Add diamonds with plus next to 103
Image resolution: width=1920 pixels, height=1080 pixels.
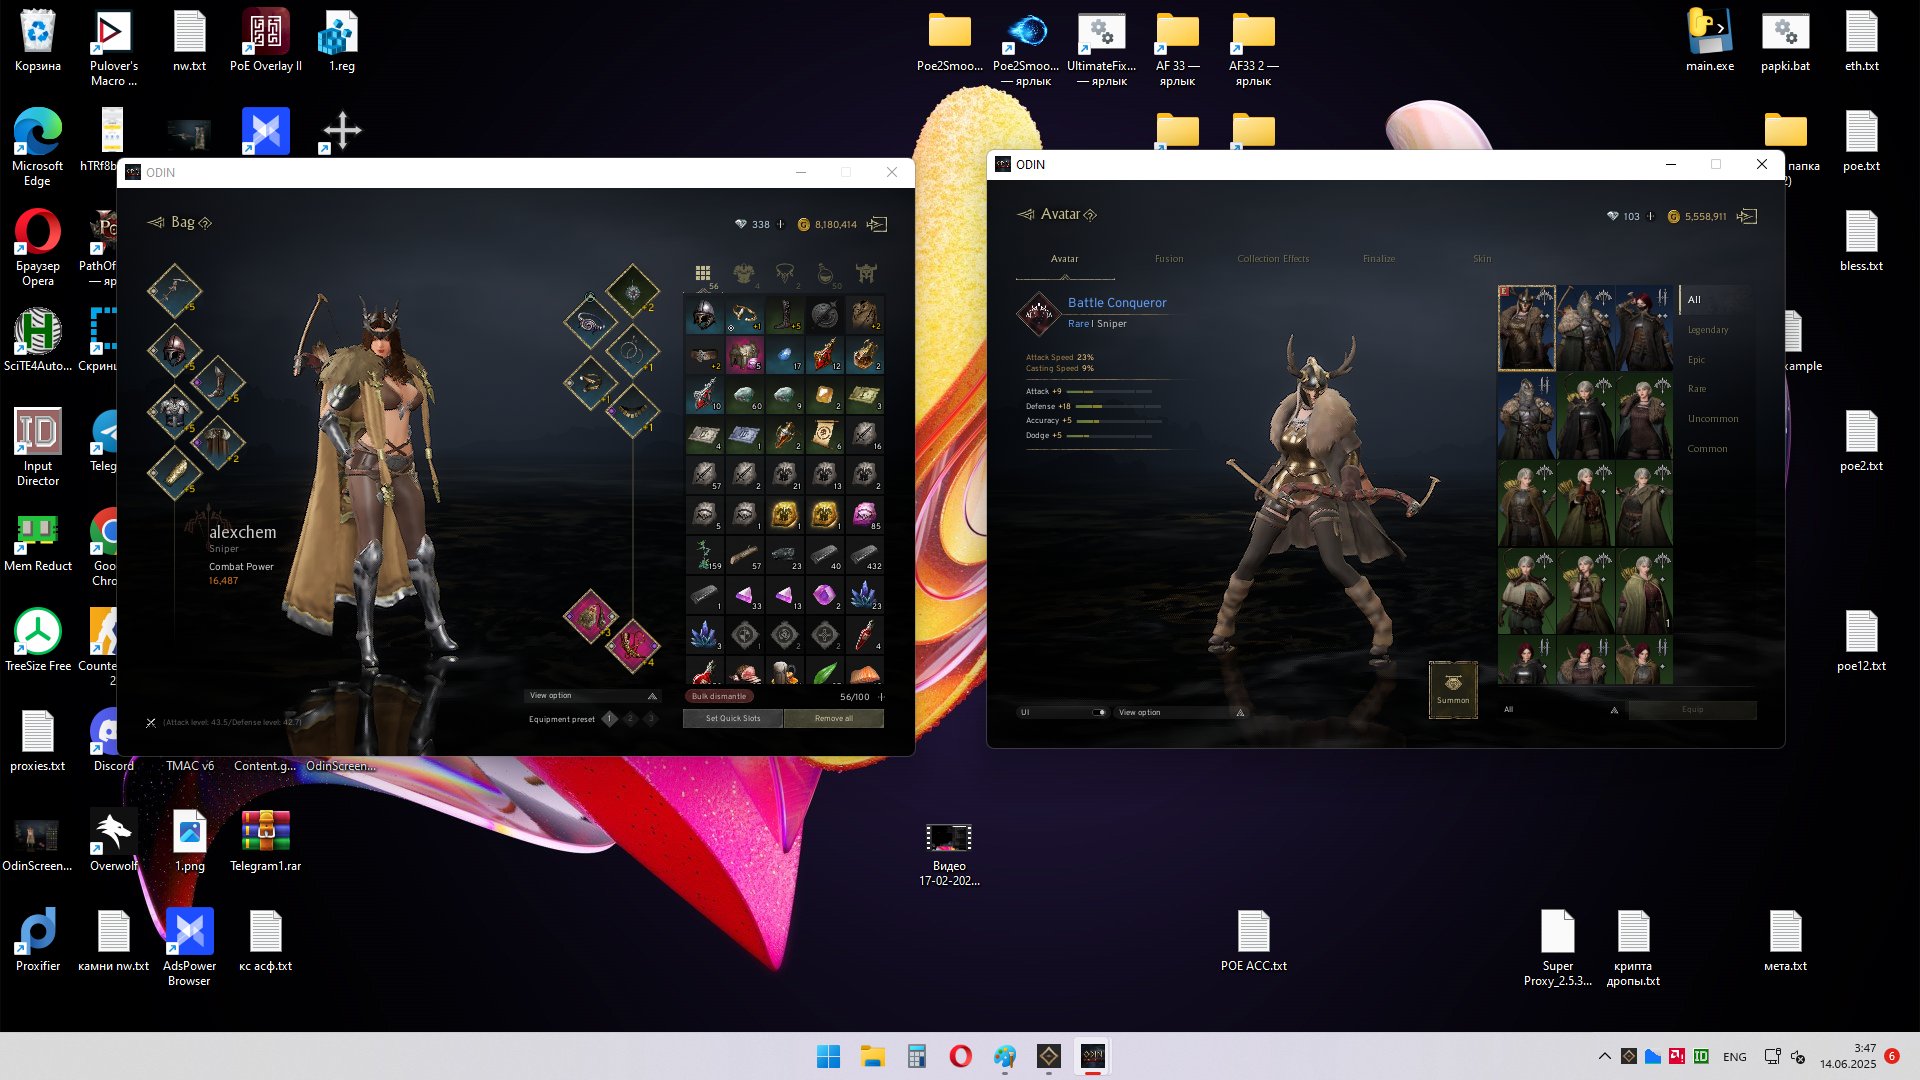coord(1651,216)
